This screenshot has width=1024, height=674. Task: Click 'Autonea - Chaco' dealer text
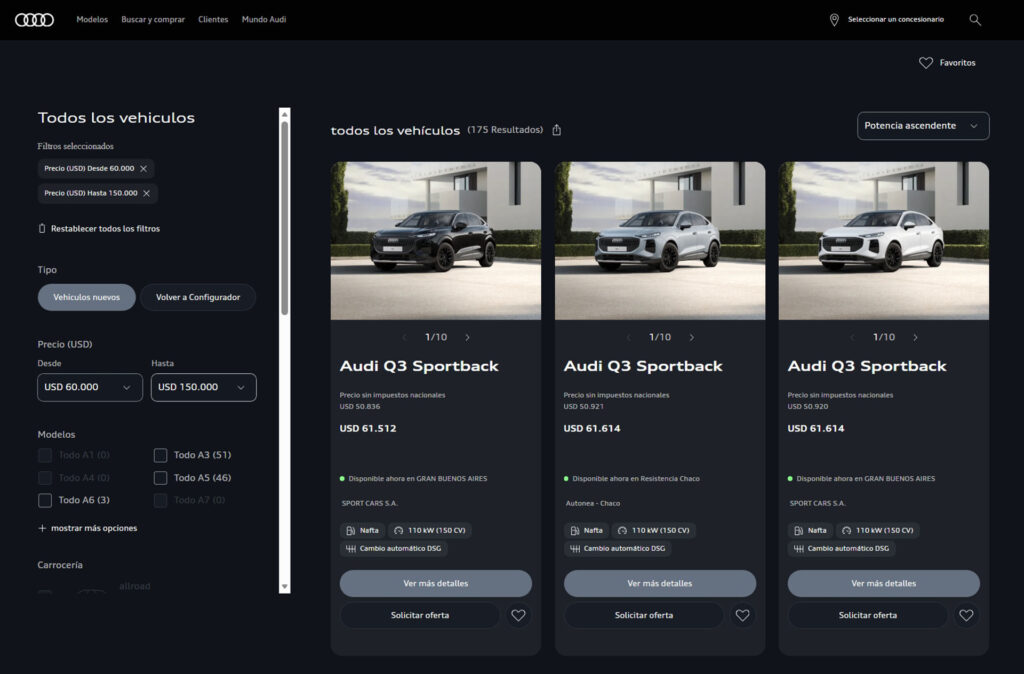592,504
